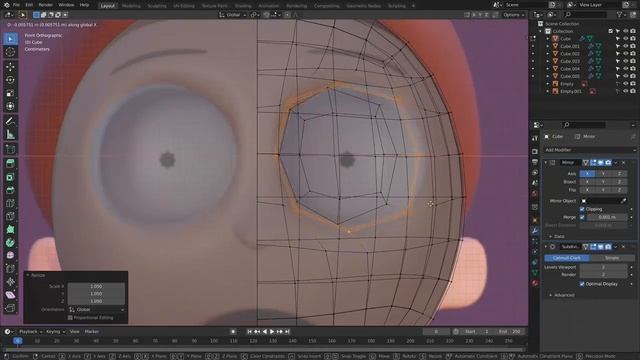Image resolution: width=640 pixels, height=360 pixels.
Task: Select the Select Box tool in toolbar
Action: (10, 39)
